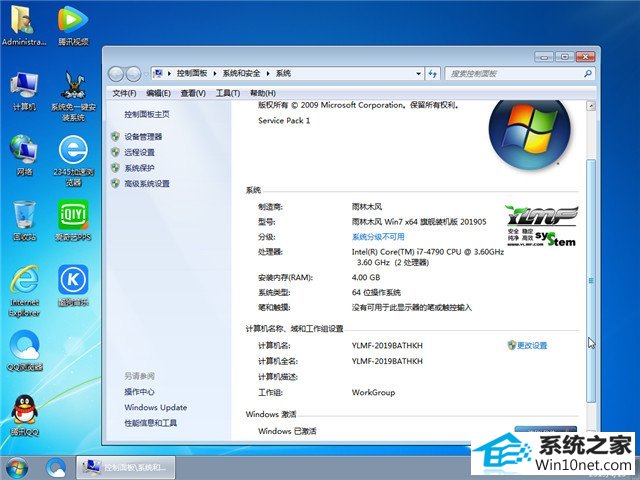This screenshot has width=640, height=480.
Task: Open the 帮助(H) menu
Action: click(263, 93)
